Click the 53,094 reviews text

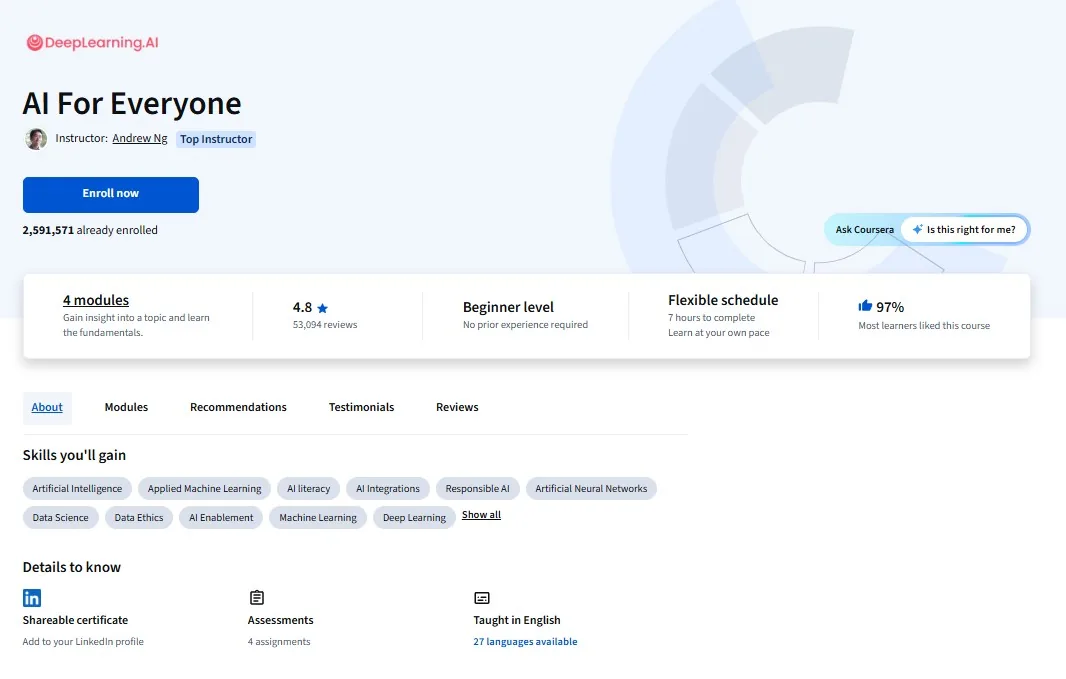point(325,325)
